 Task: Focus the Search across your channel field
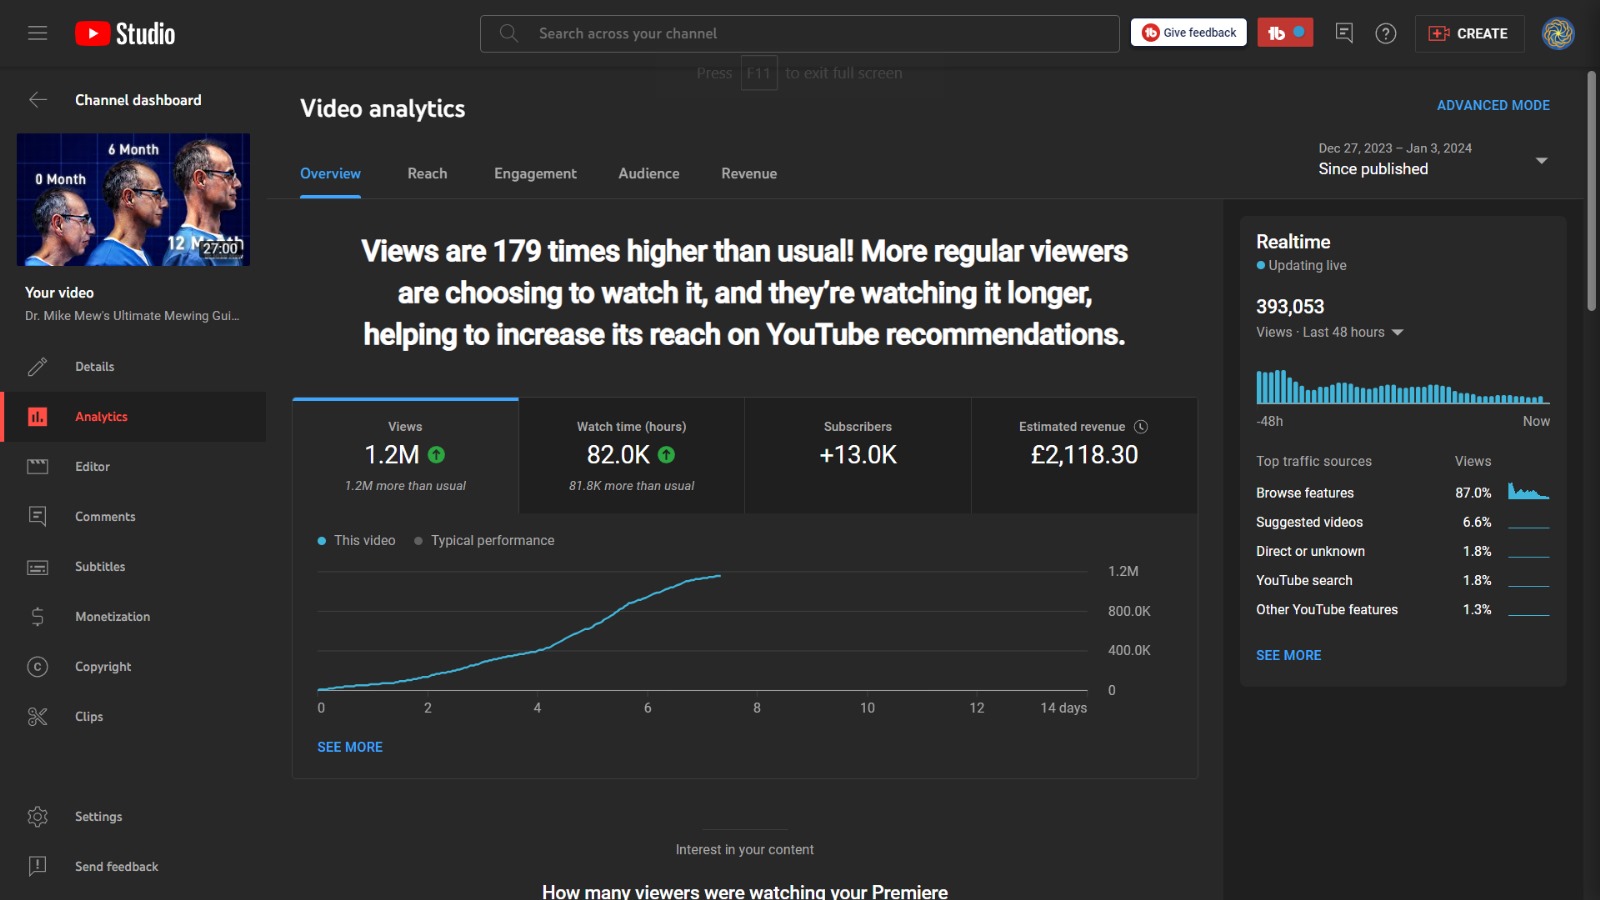(800, 33)
